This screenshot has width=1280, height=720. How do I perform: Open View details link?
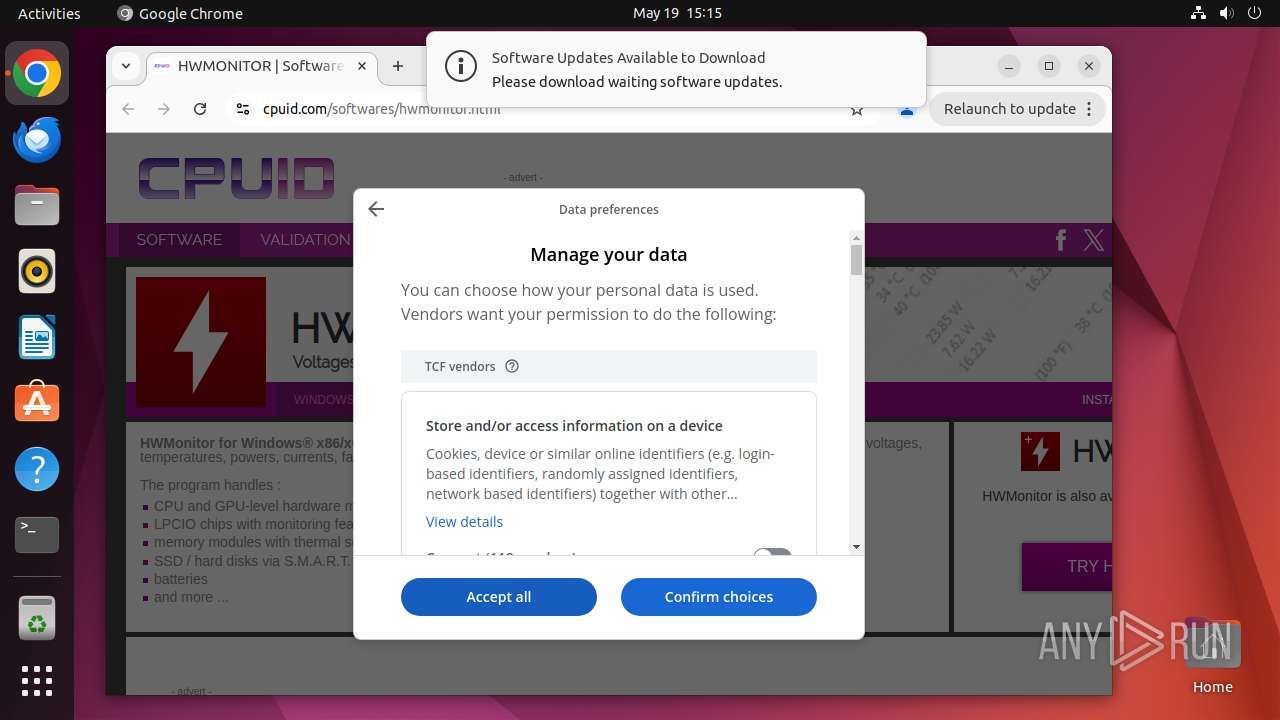(x=464, y=522)
